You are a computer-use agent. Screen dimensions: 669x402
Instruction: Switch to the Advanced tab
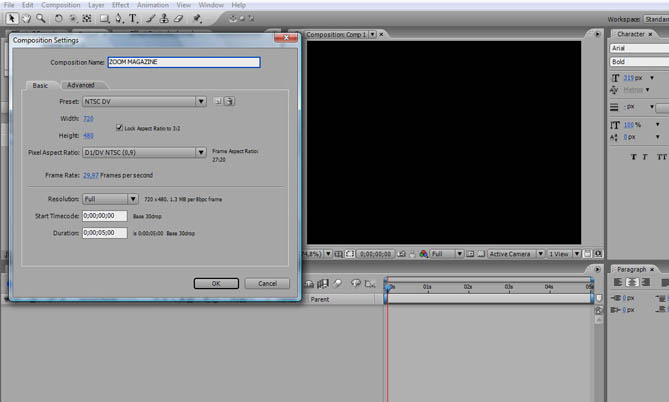click(x=80, y=85)
